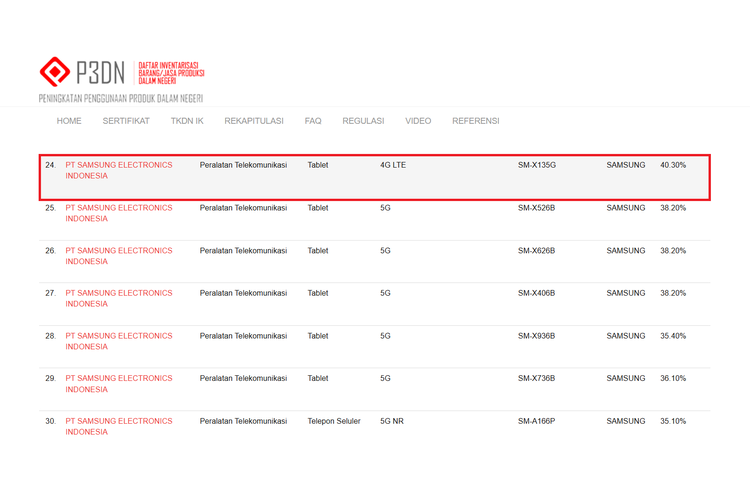The width and height of the screenshot is (750, 500).
Task: Click the Telepon Seluler product type
Action: click(x=334, y=421)
